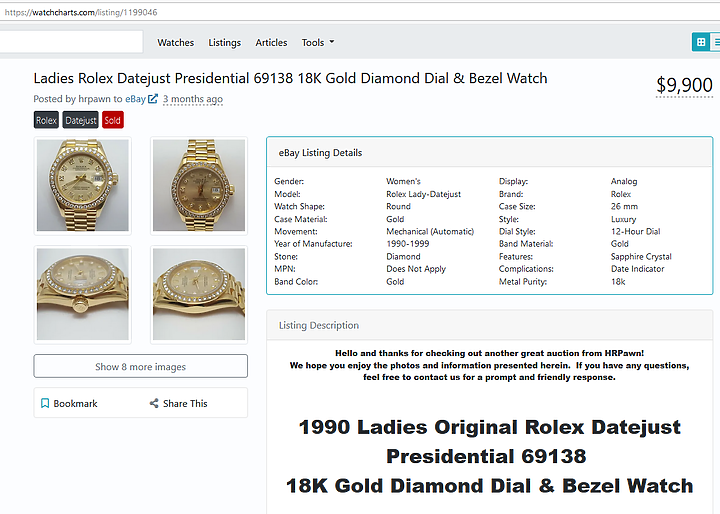Switch to grid view icon

[x=701, y=42]
